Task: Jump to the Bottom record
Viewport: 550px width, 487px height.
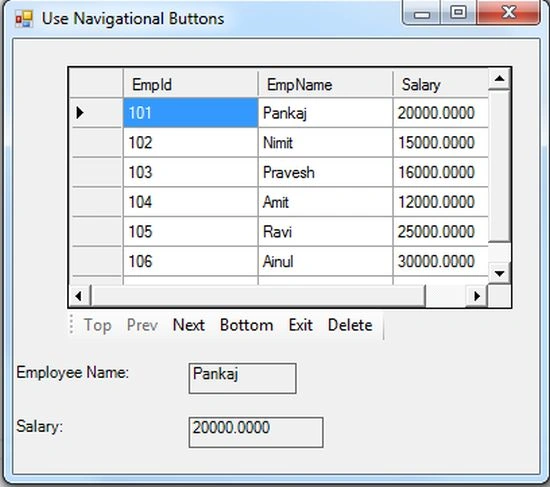Action: [x=246, y=325]
